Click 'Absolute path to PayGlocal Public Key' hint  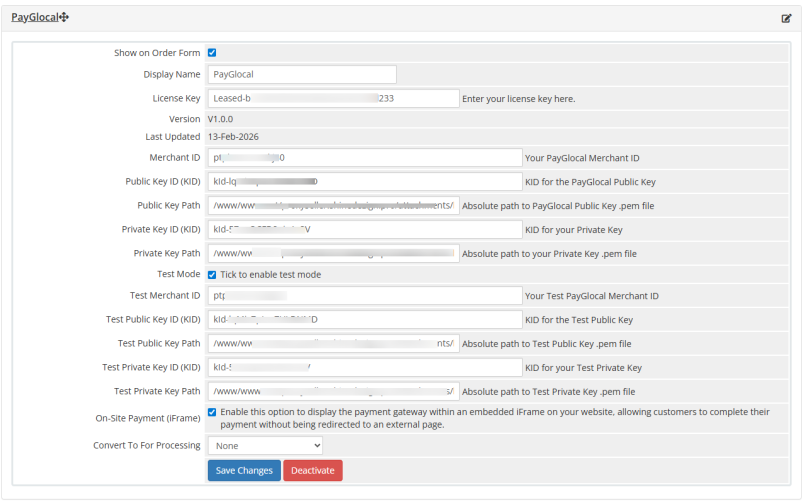click(558, 206)
